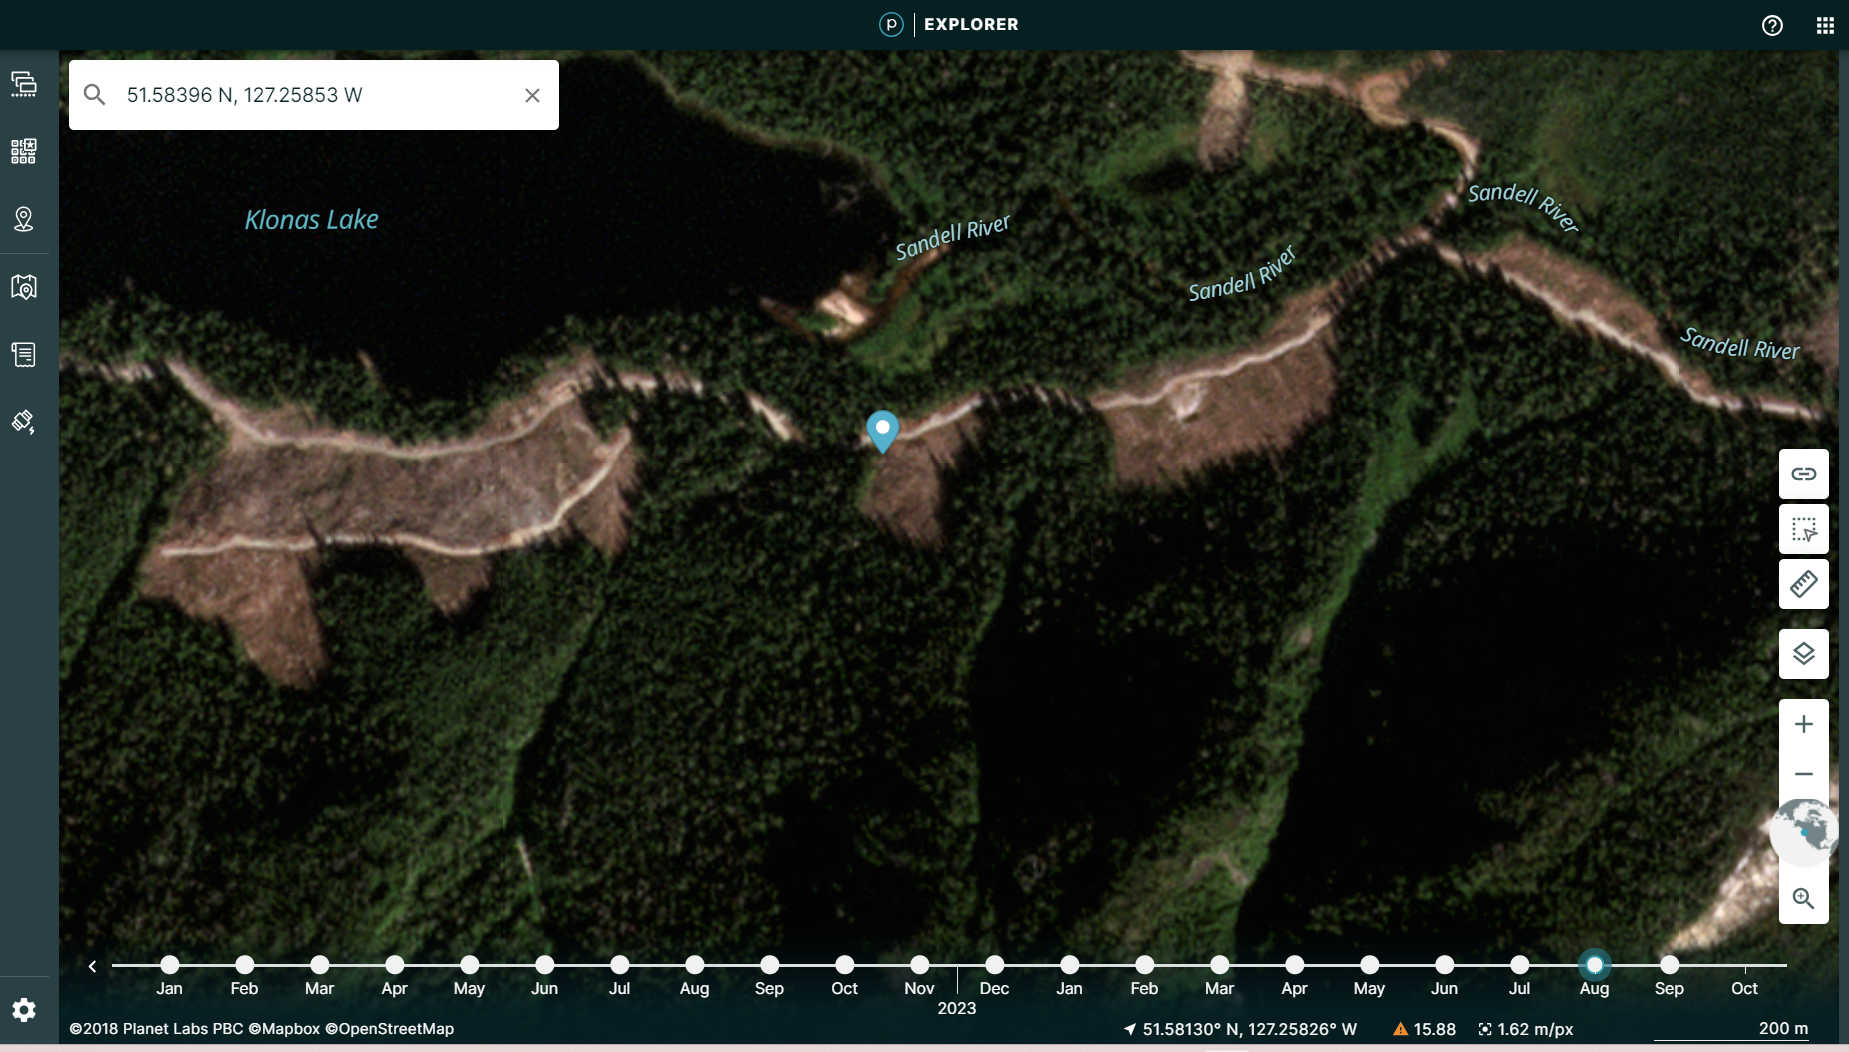
Task: Select the Mar 2023 timeline marker
Action: pos(1220,965)
